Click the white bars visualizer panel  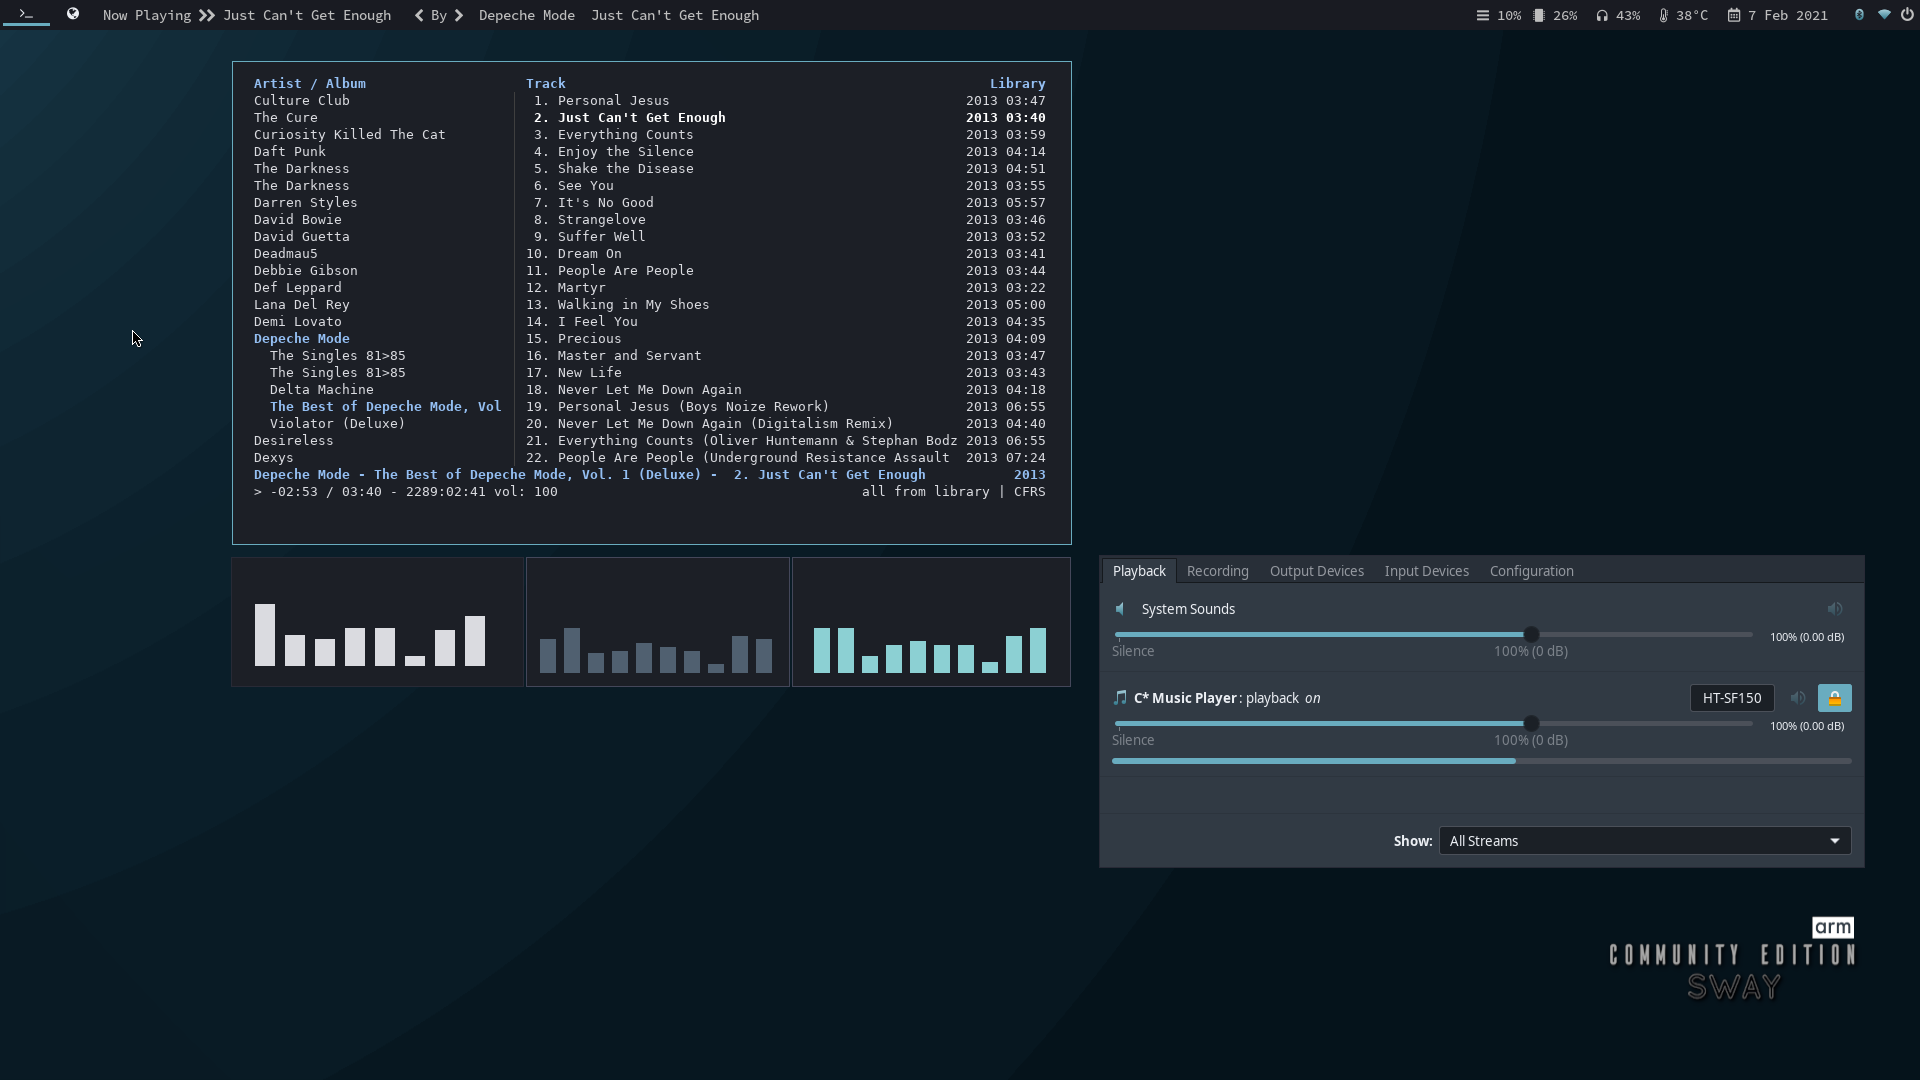pos(377,622)
